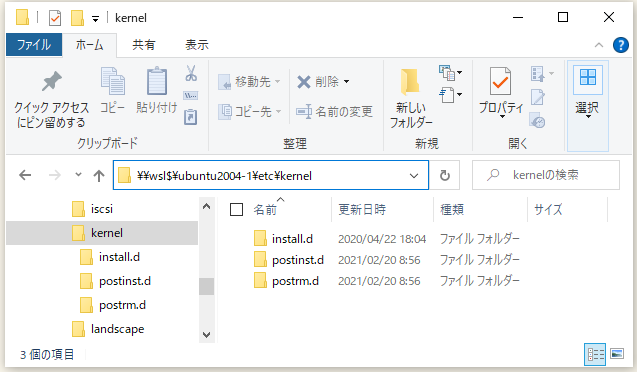Click the Edit file ribbon icon
The height and width of the screenshot is (372, 637).
537,97
